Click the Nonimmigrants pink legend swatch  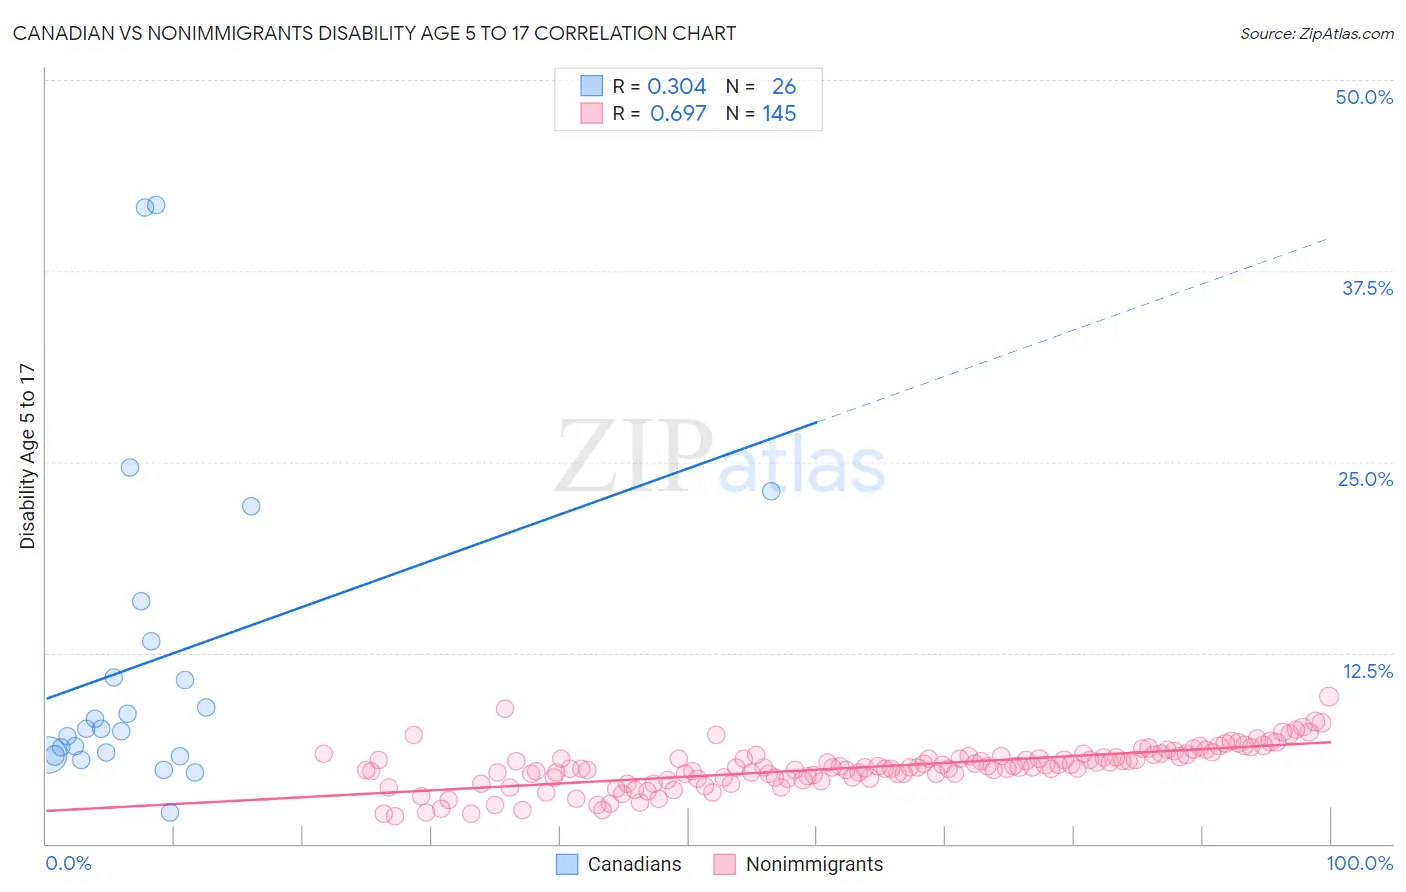pos(725,864)
